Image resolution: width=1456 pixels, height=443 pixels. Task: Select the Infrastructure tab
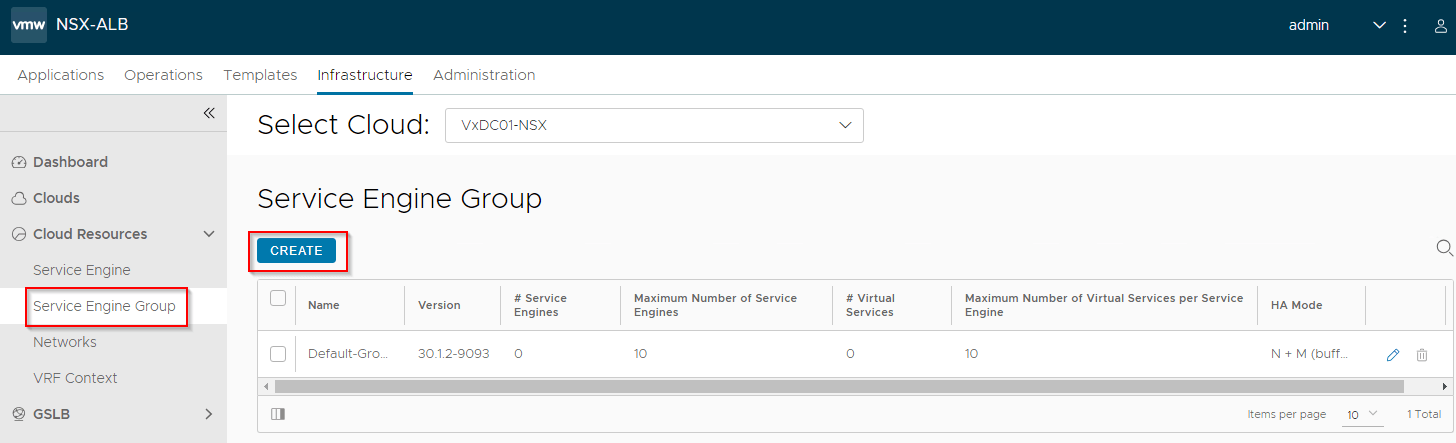coord(365,75)
